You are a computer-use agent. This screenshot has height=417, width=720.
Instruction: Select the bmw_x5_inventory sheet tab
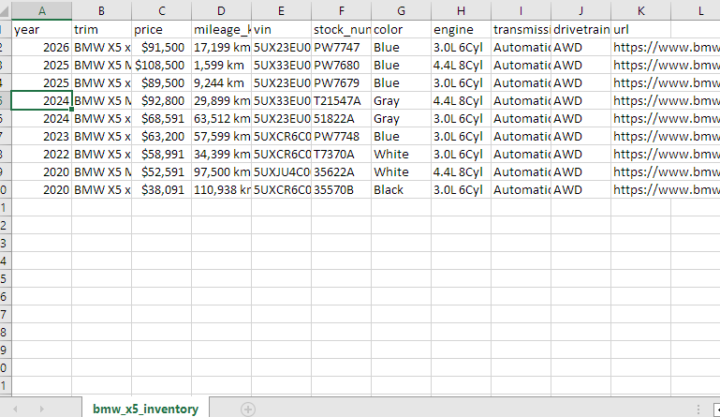(x=146, y=408)
